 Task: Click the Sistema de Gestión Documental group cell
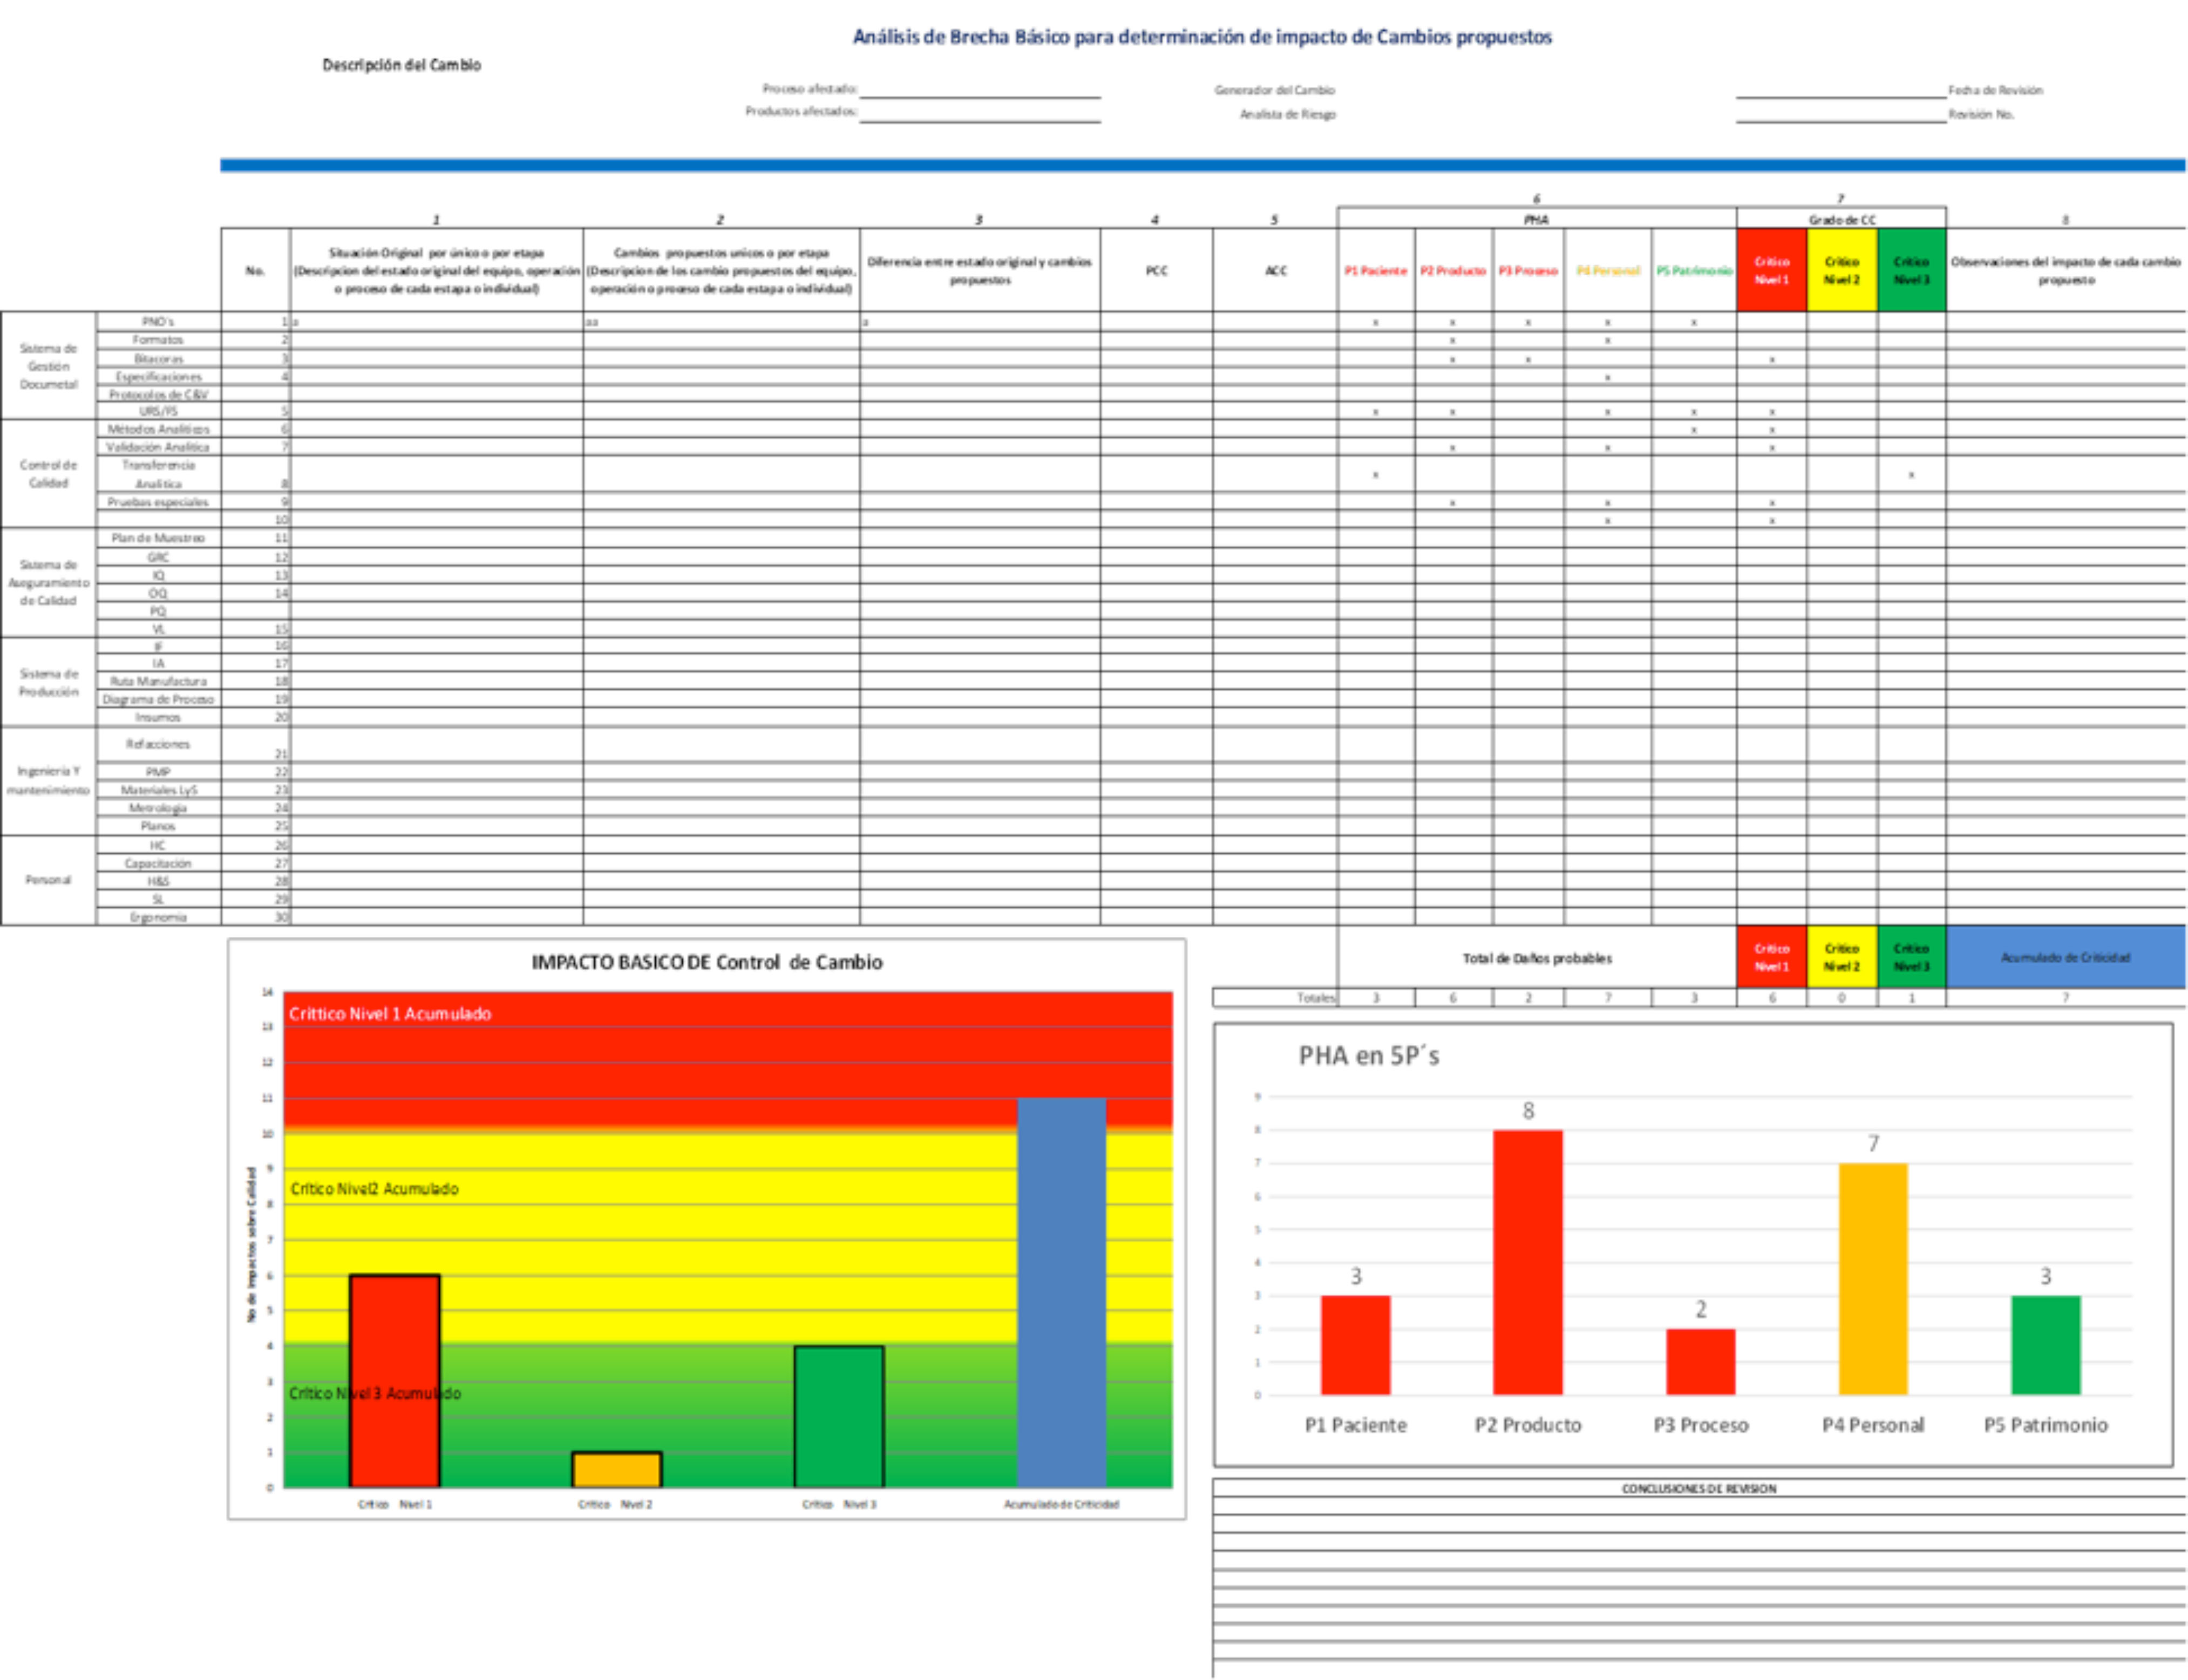(48, 366)
